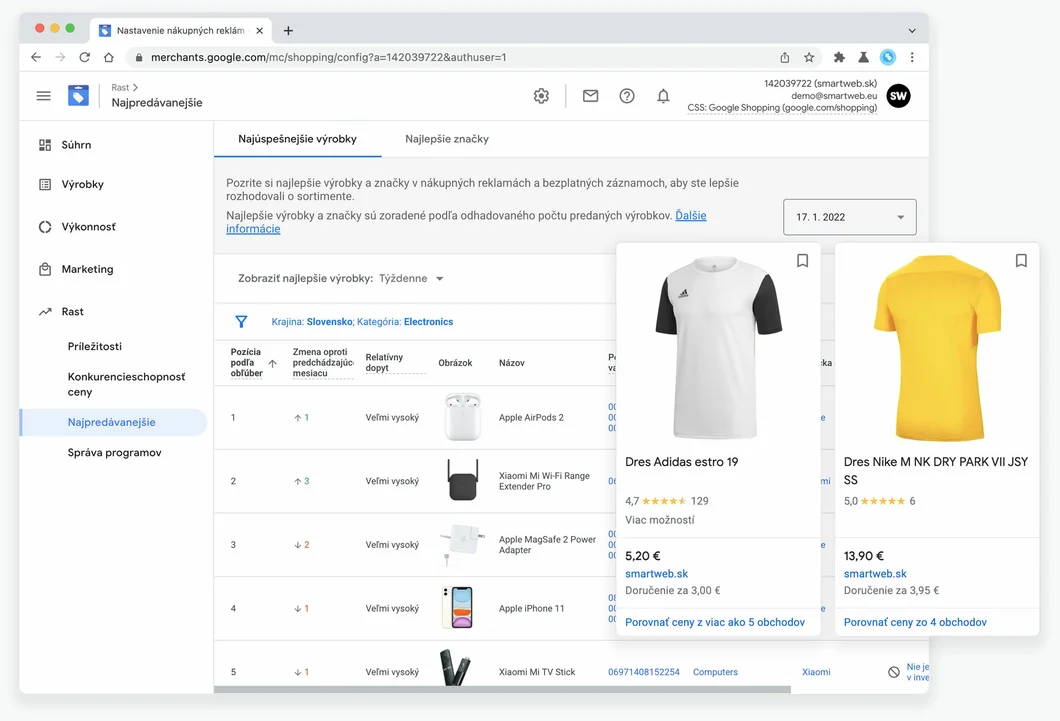Open the notifications bell
Image resolution: width=1060 pixels, height=721 pixels.
663,96
